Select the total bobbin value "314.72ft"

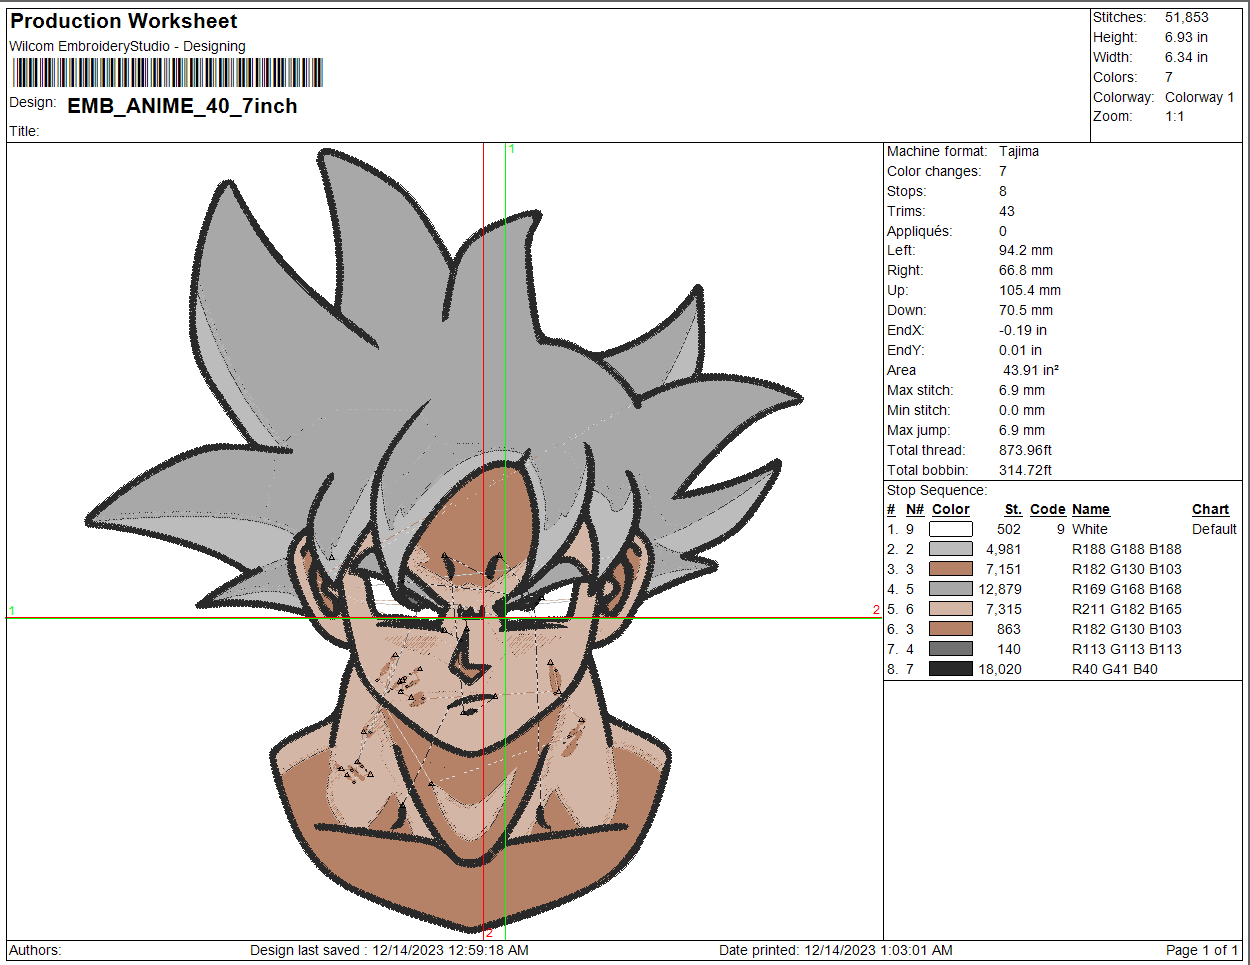point(1025,470)
